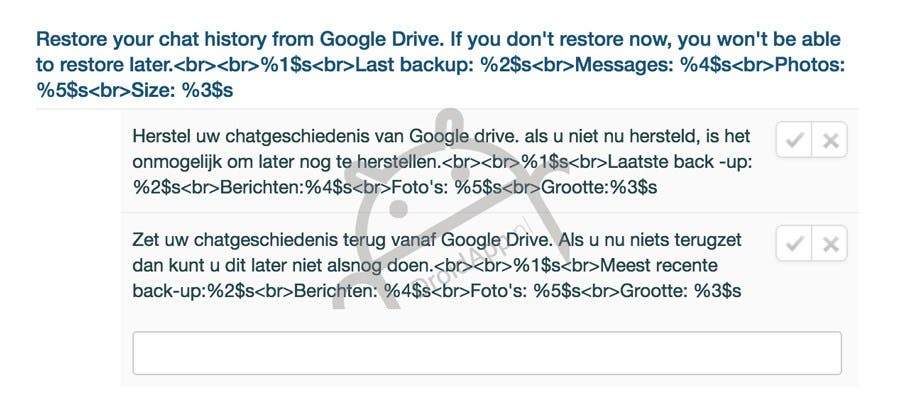
Task: Reject the 'Zet uw chatgeschiedenis terug' suggestion X
Action: pos(830,243)
